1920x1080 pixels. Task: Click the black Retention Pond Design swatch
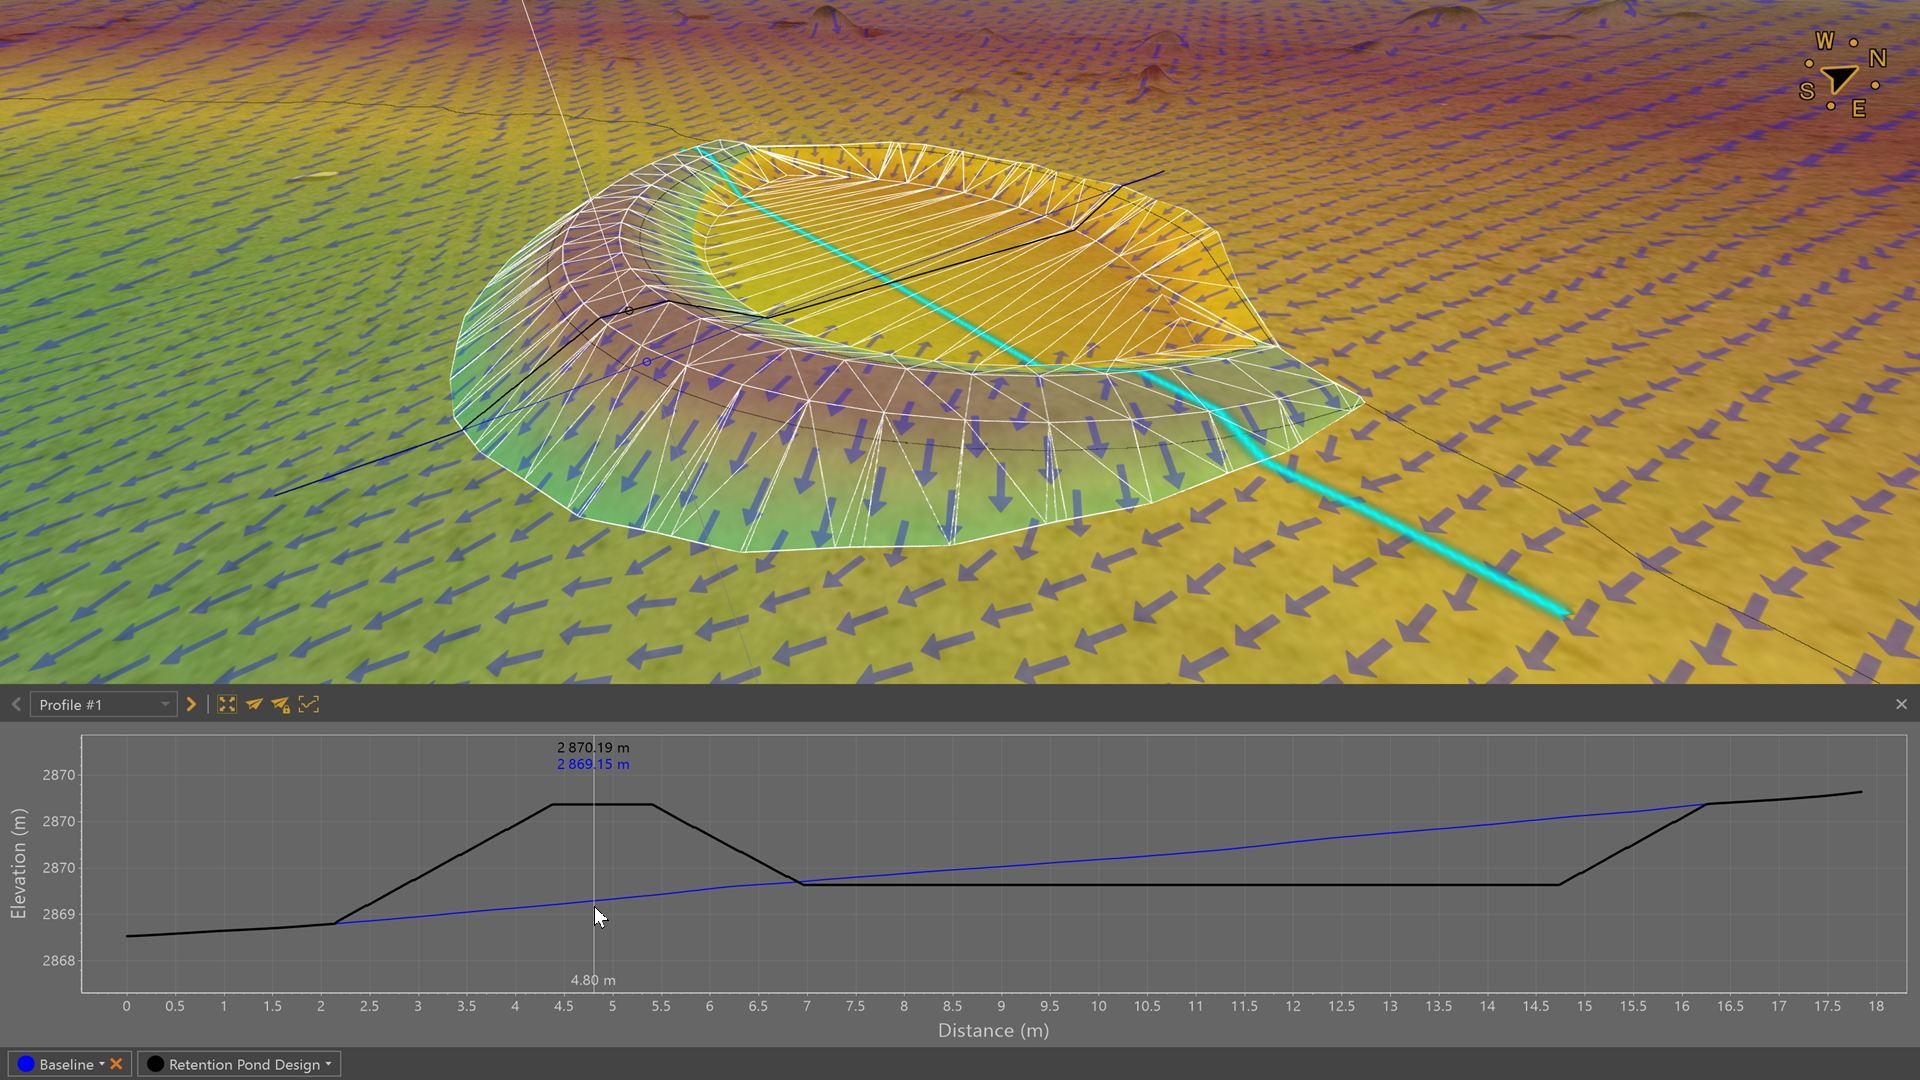155,1064
